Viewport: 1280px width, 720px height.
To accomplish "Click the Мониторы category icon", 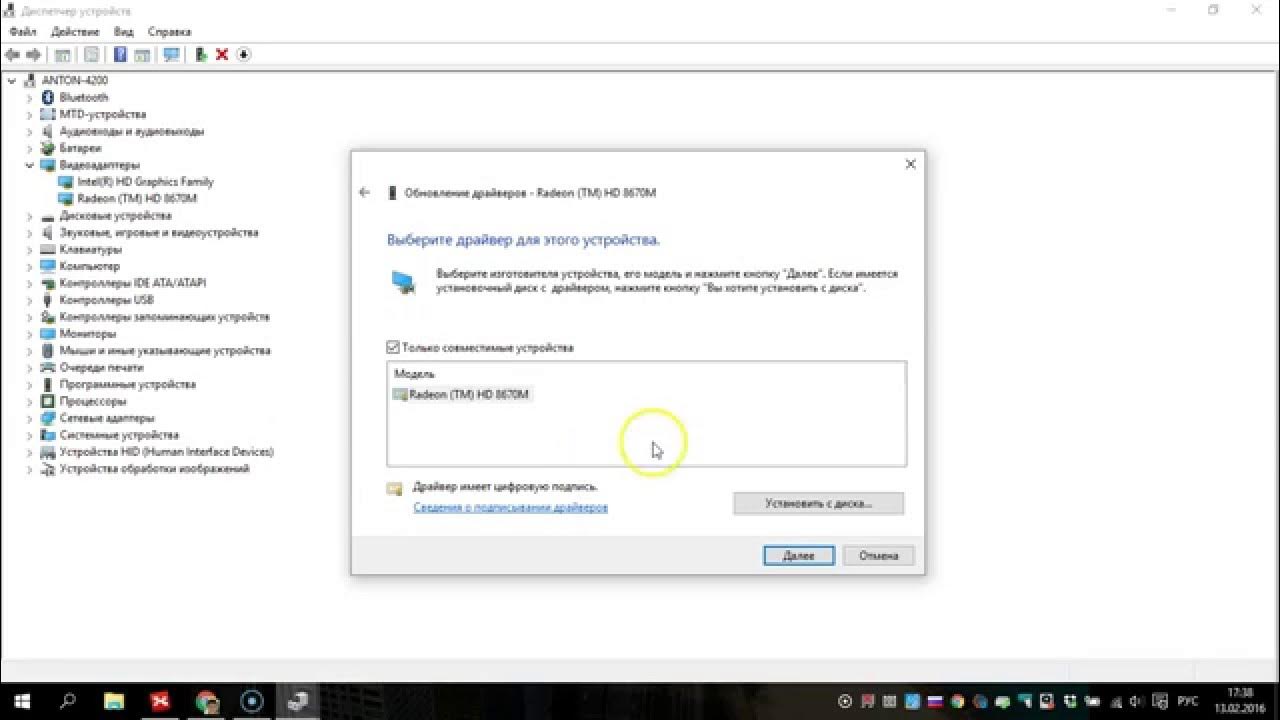I will click(x=47, y=334).
